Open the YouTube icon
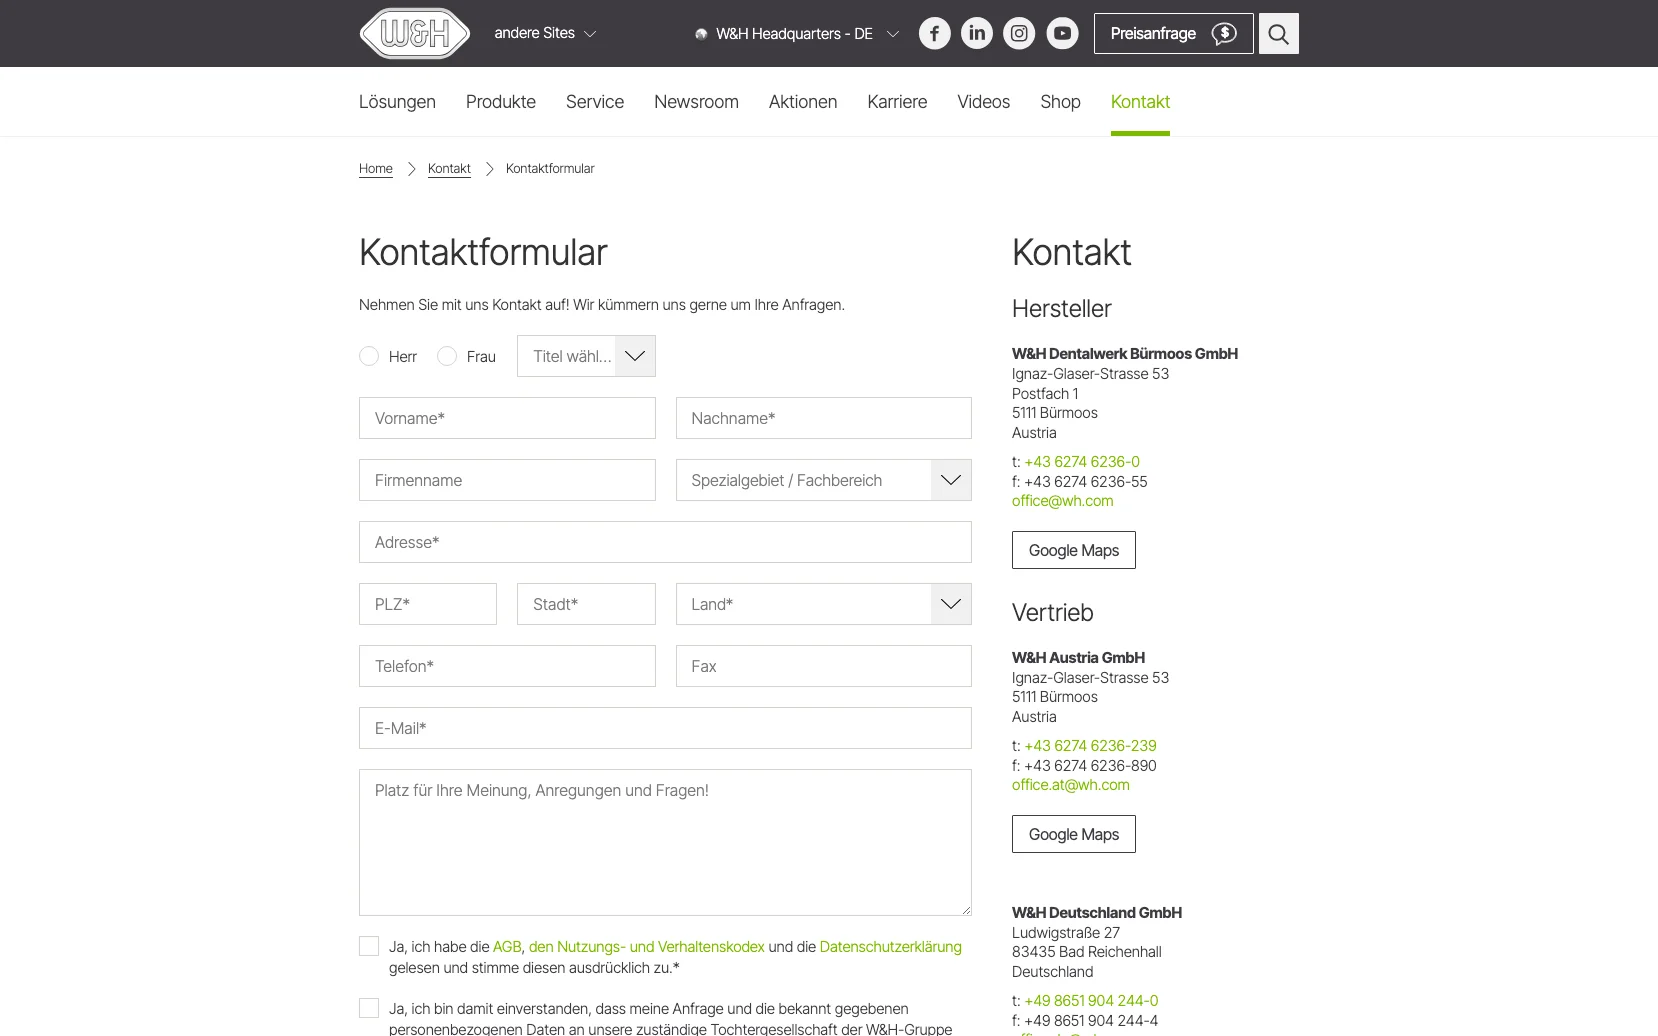Screen dimensions: 1658x1036 click(1062, 33)
